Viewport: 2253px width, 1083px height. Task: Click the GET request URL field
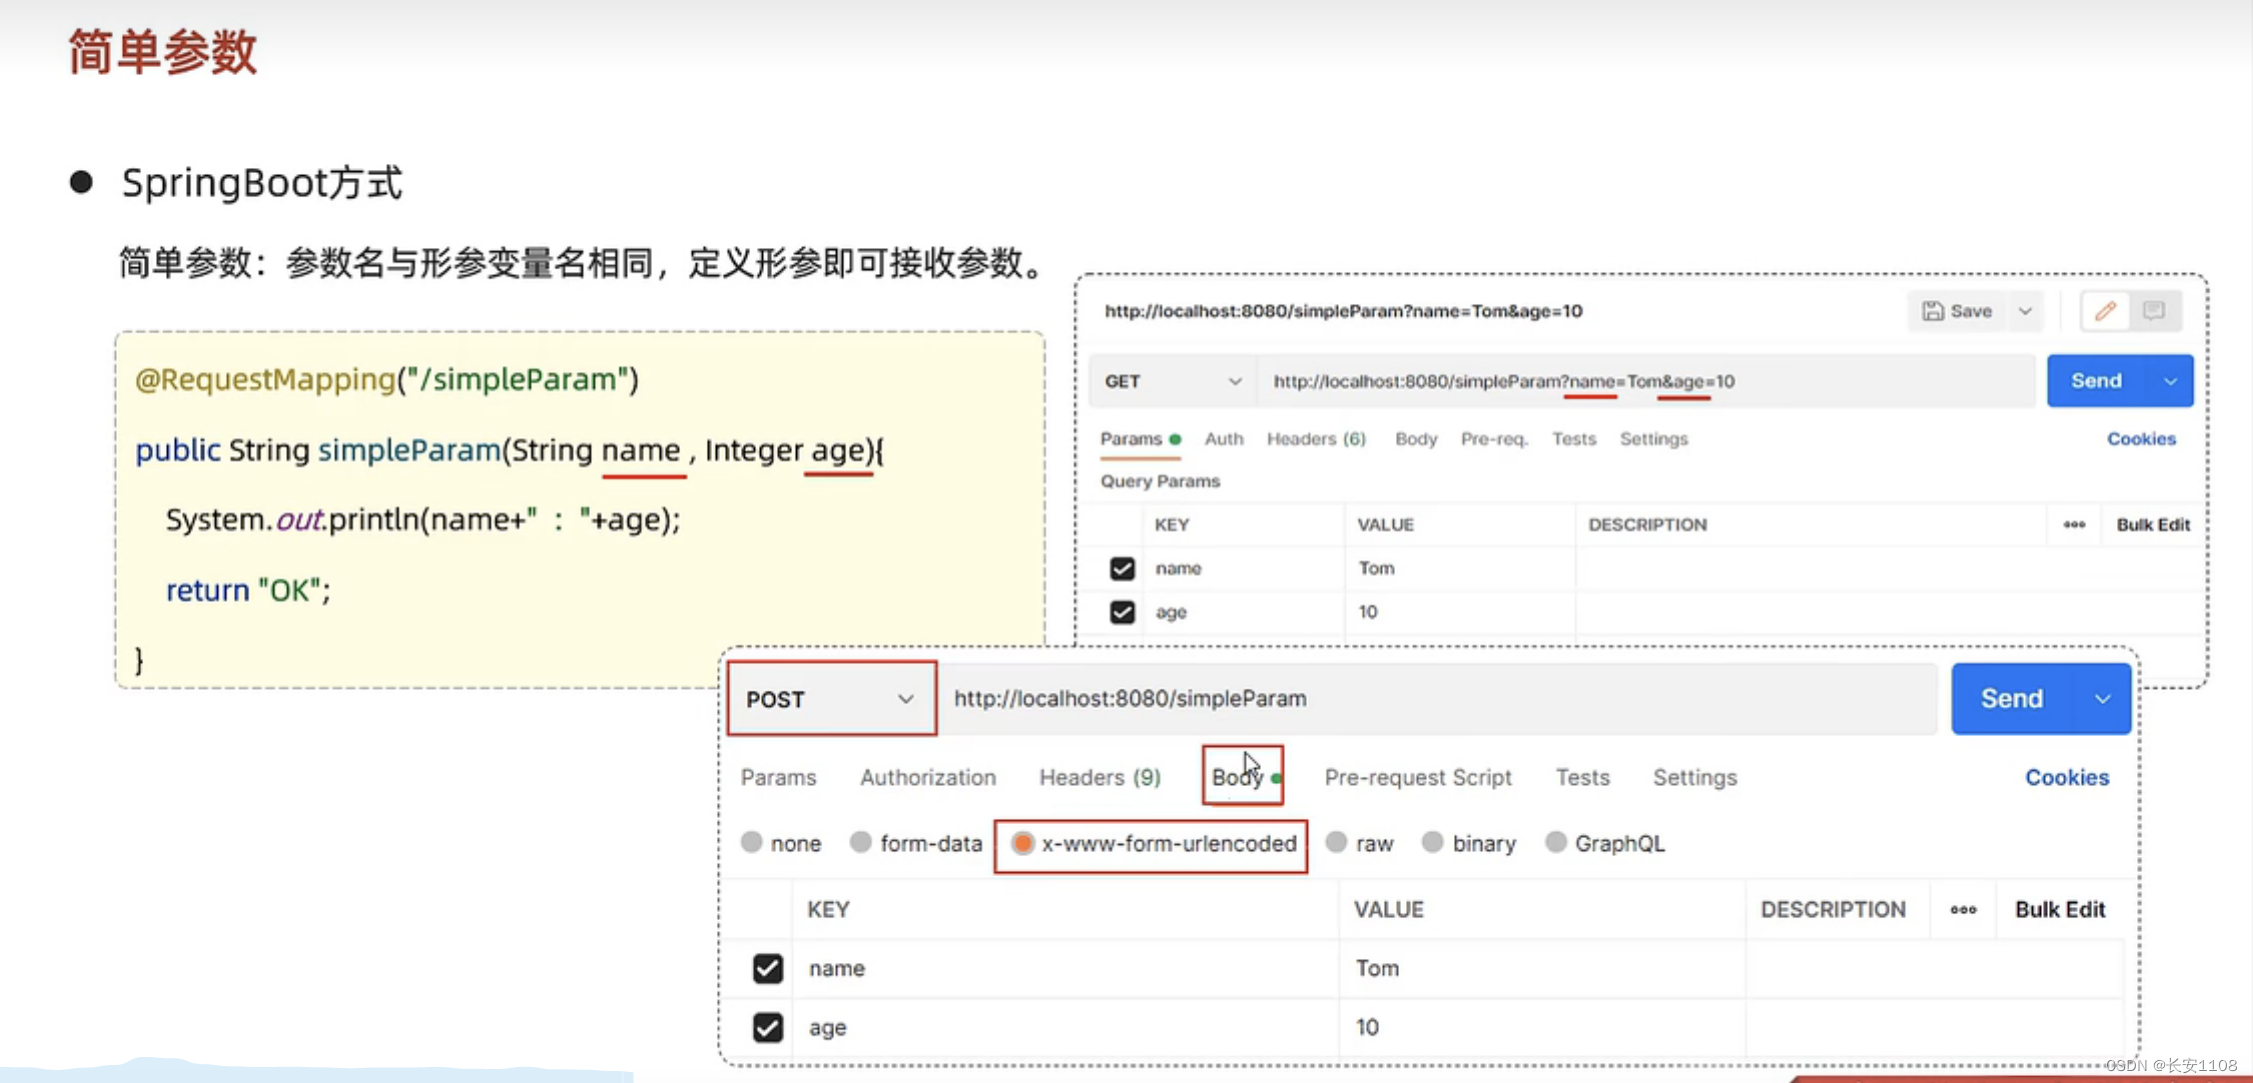pos(1646,381)
